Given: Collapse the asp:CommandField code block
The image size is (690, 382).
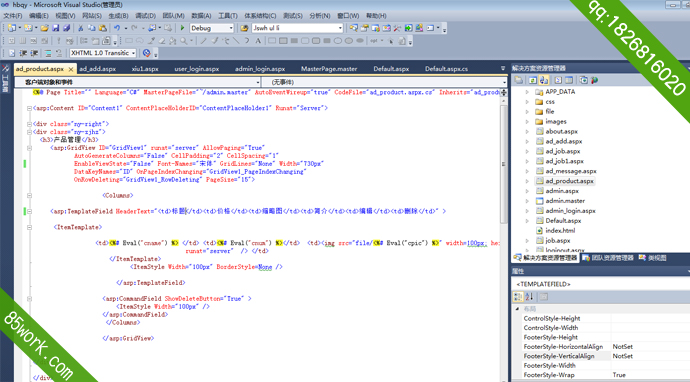Looking at the screenshot, I should pos(29,298).
